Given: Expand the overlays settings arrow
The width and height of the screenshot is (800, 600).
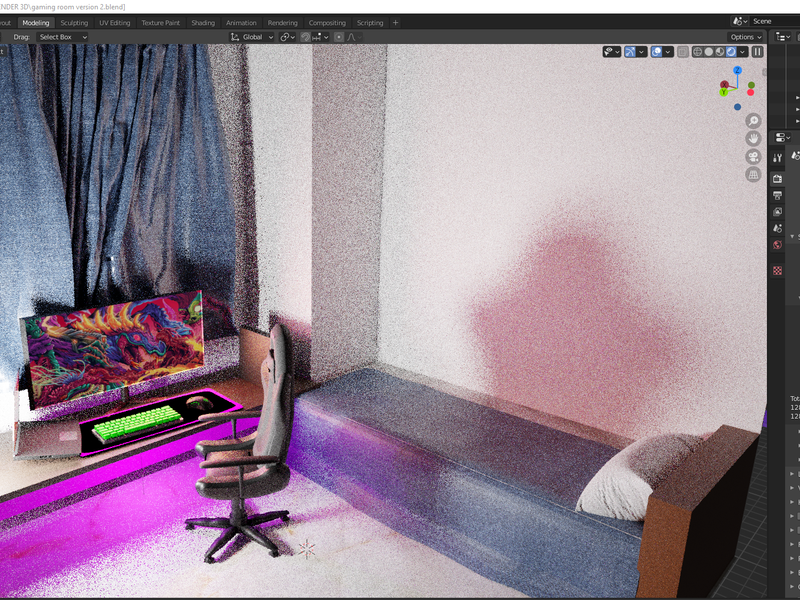Looking at the screenshot, I should click(668, 52).
